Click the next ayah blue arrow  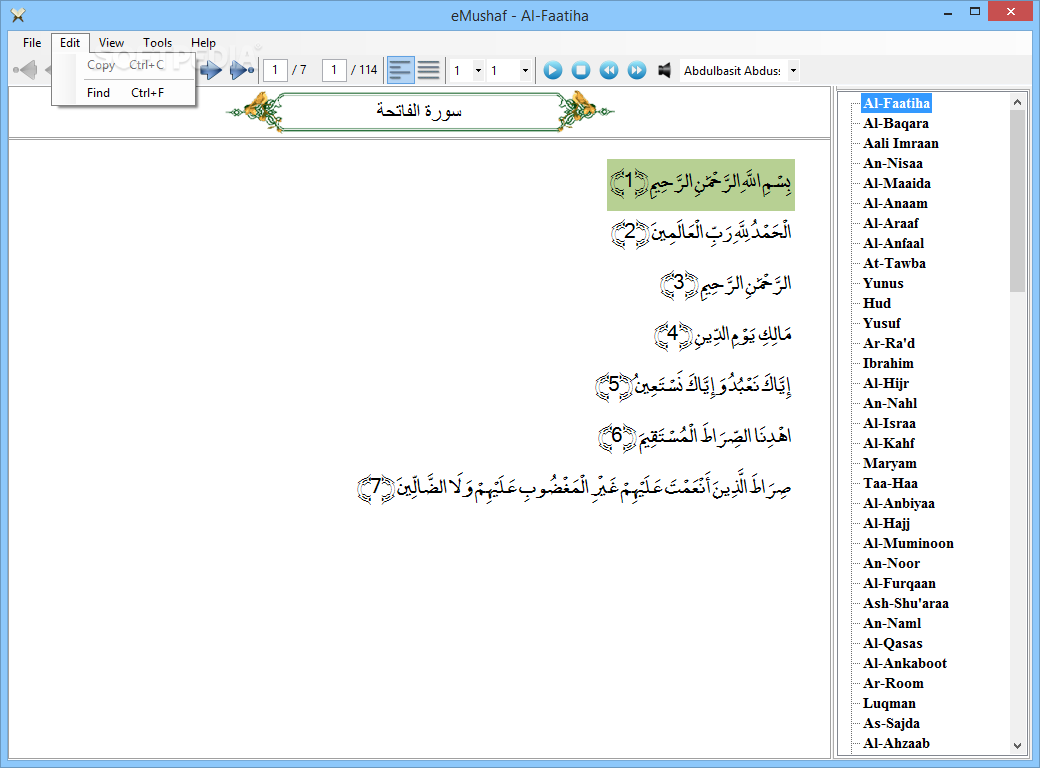tap(211, 70)
